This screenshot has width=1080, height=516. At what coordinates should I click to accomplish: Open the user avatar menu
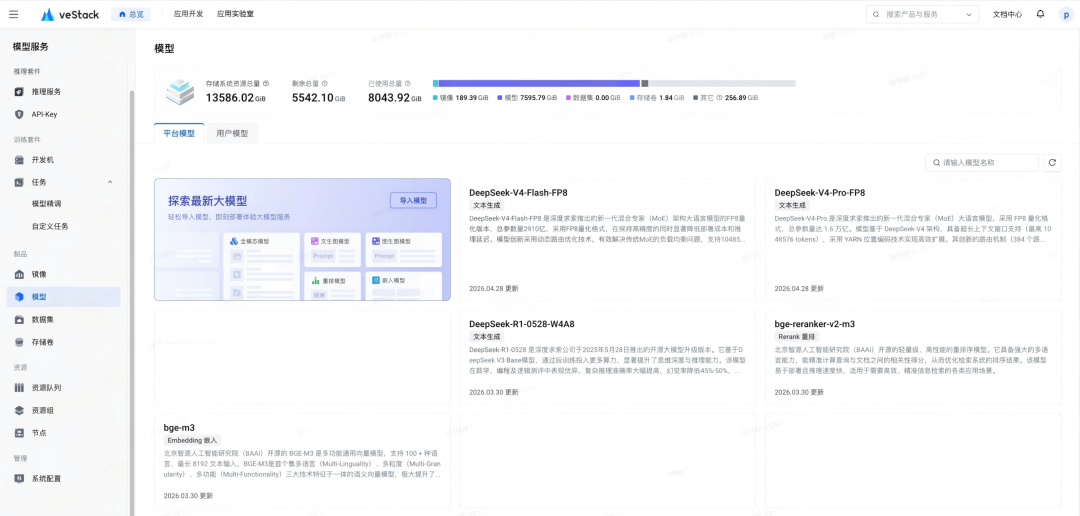click(x=1066, y=14)
